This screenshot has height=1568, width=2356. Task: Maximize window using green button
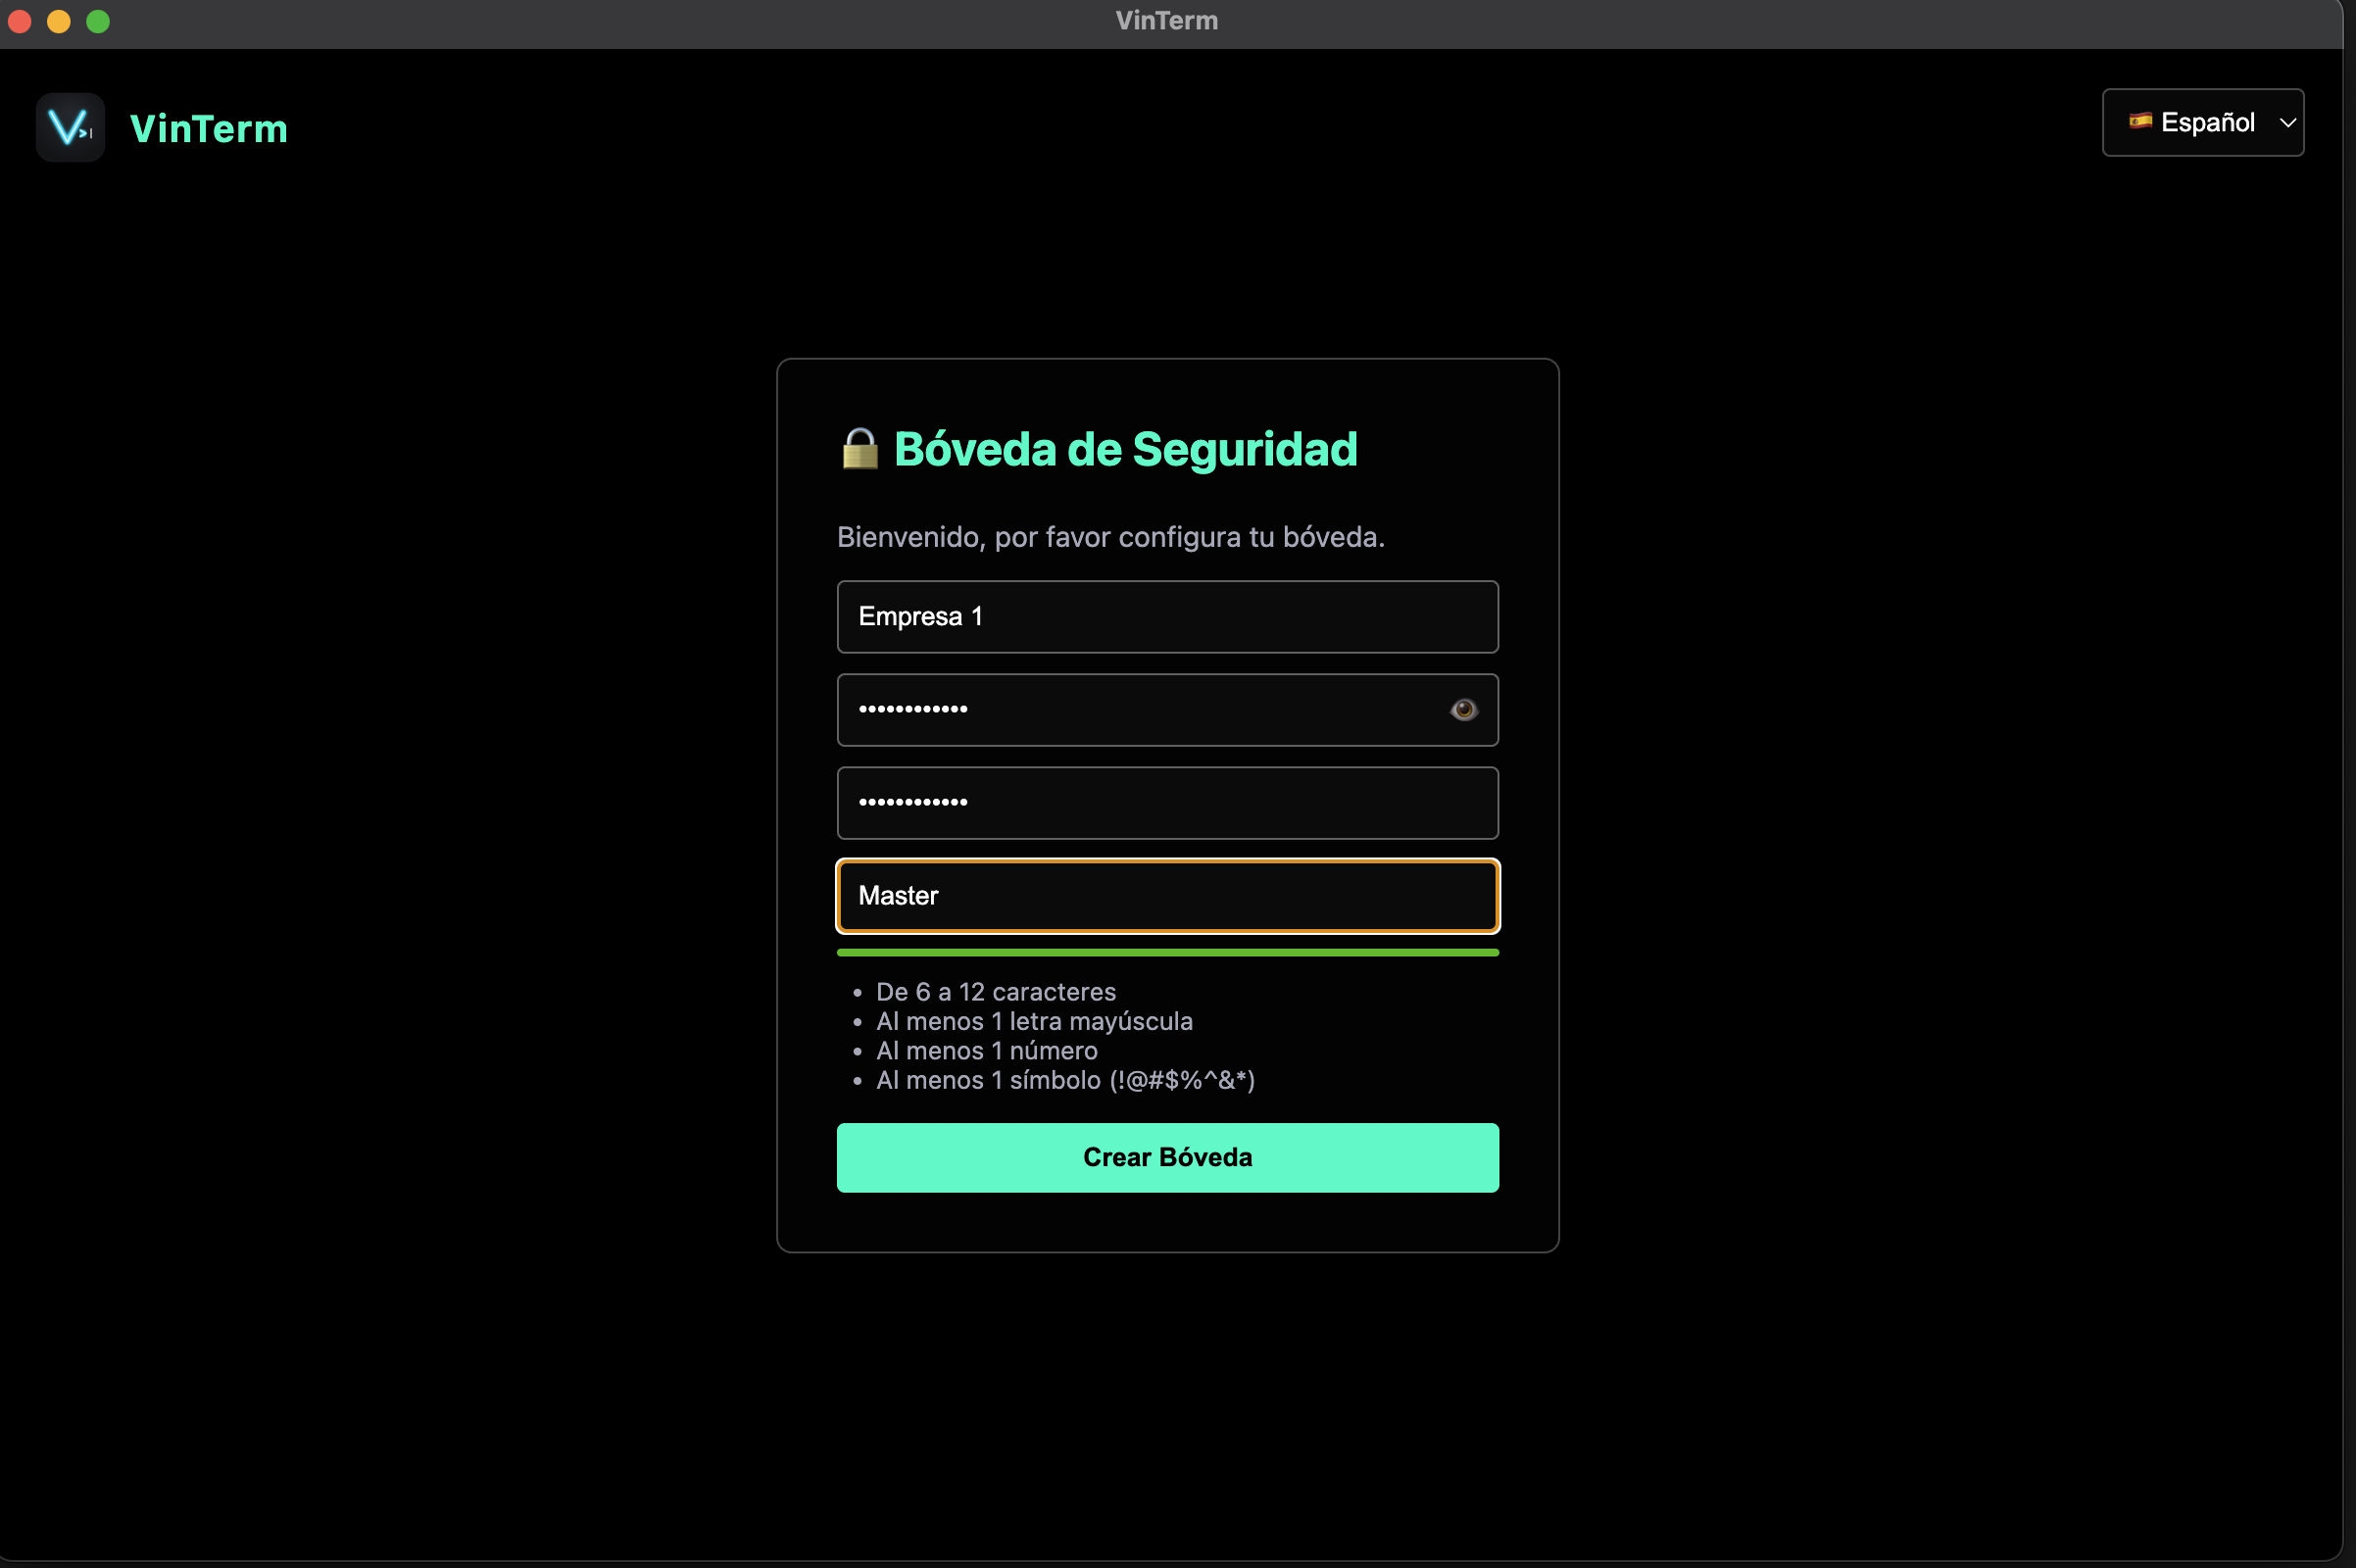(x=98, y=21)
